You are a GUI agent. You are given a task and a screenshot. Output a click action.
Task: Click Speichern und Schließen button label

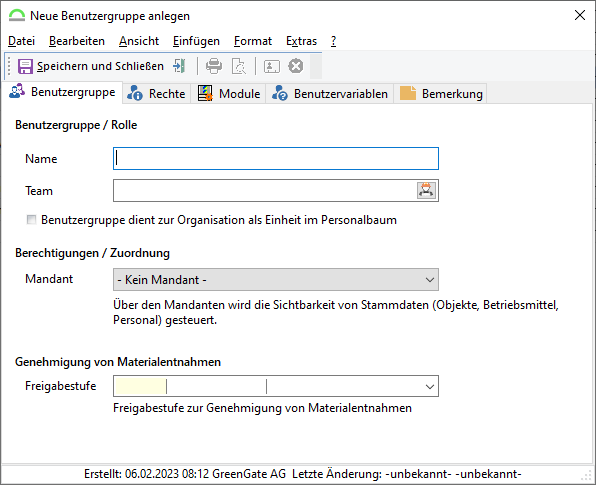pyautogui.click(x=100, y=66)
